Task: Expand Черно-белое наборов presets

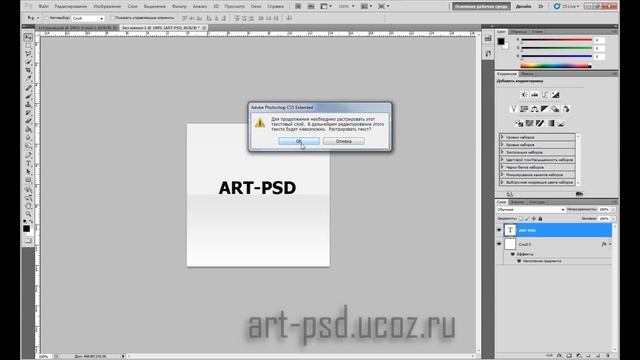Action: coord(502,167)
